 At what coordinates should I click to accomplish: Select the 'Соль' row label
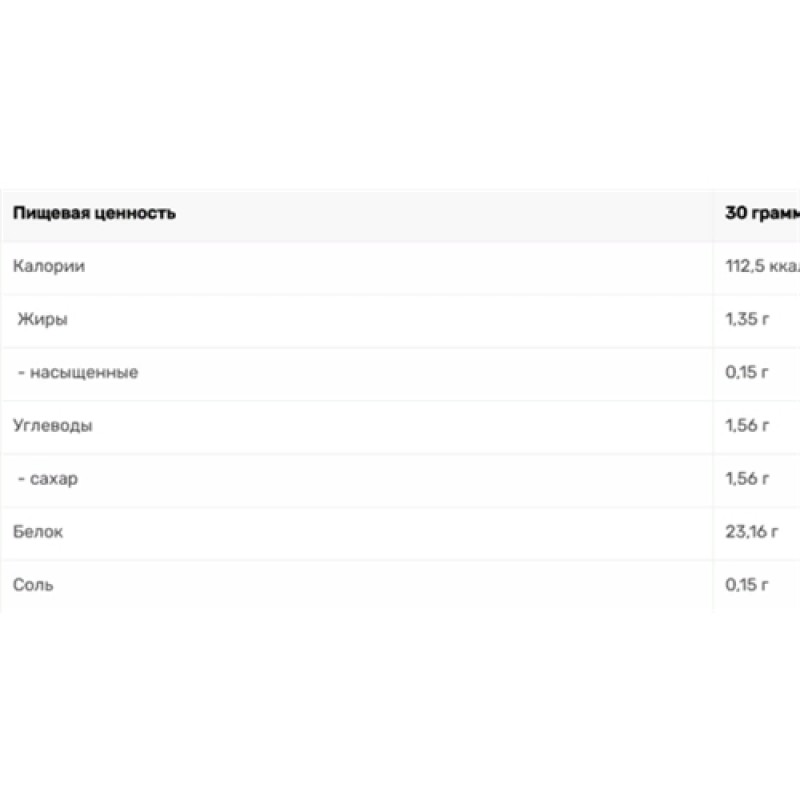click(34, 585)
